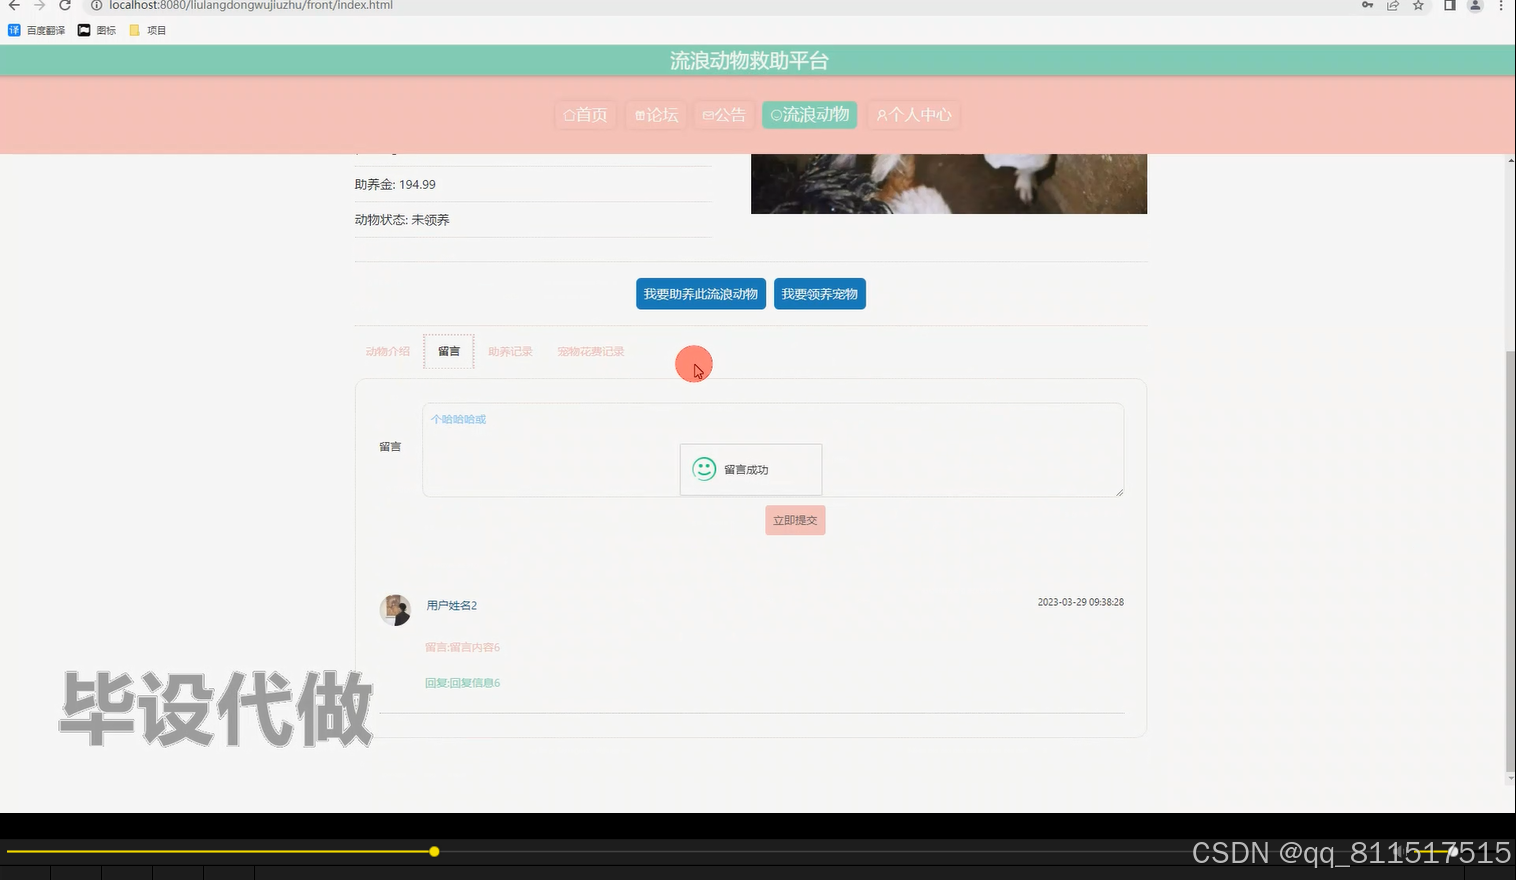Click the browser forward arrow
The image size is (1516, 880).
tap(40, 5)
